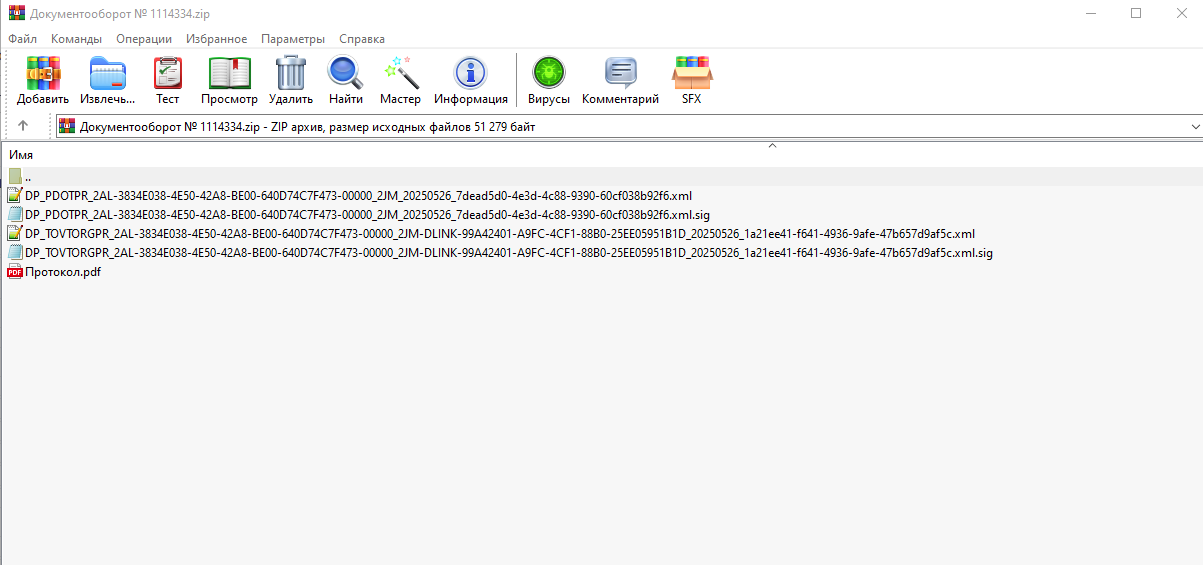
Task: Select the Протокол.pdf PDF icon
Action: pyautogui.click(x=15, y=272)
